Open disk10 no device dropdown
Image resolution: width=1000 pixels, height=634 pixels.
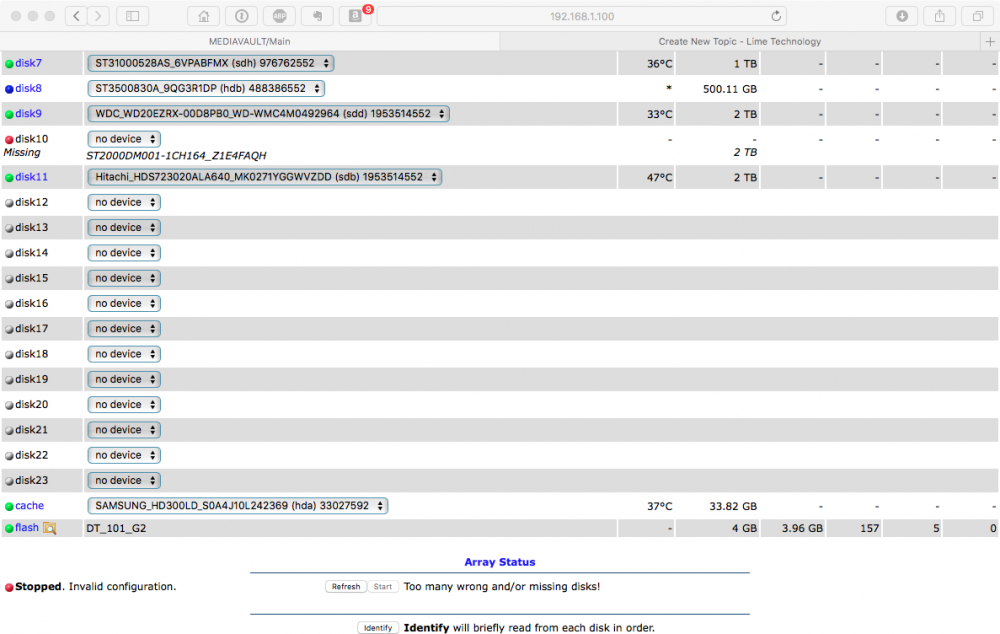coord(124,138)
